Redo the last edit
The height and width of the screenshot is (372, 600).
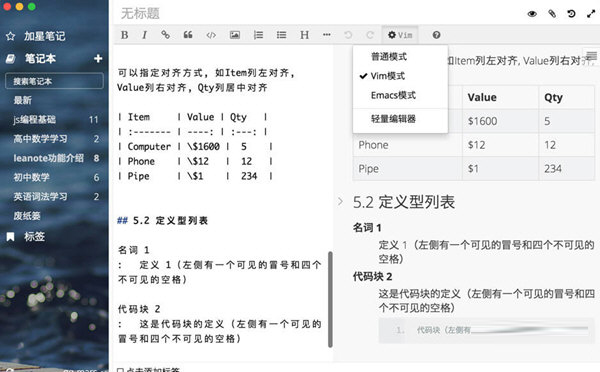pyautogui.click(x=370, y=35)
